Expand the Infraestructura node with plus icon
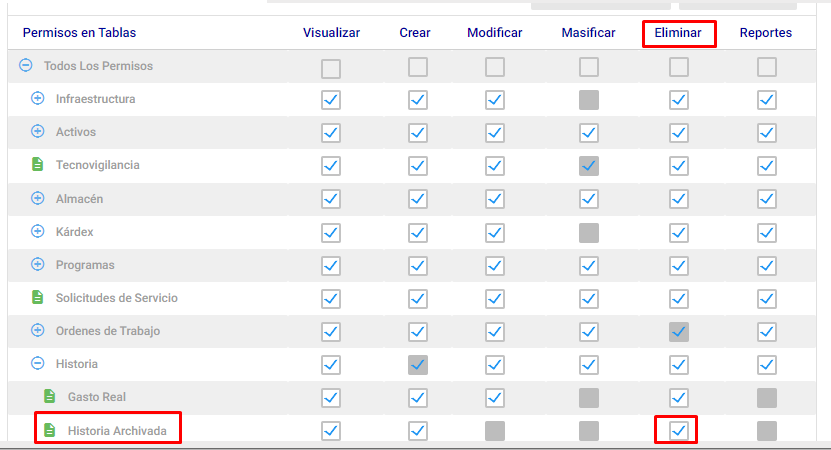Viewport: 831px width, 450px height. coord(37,98)
